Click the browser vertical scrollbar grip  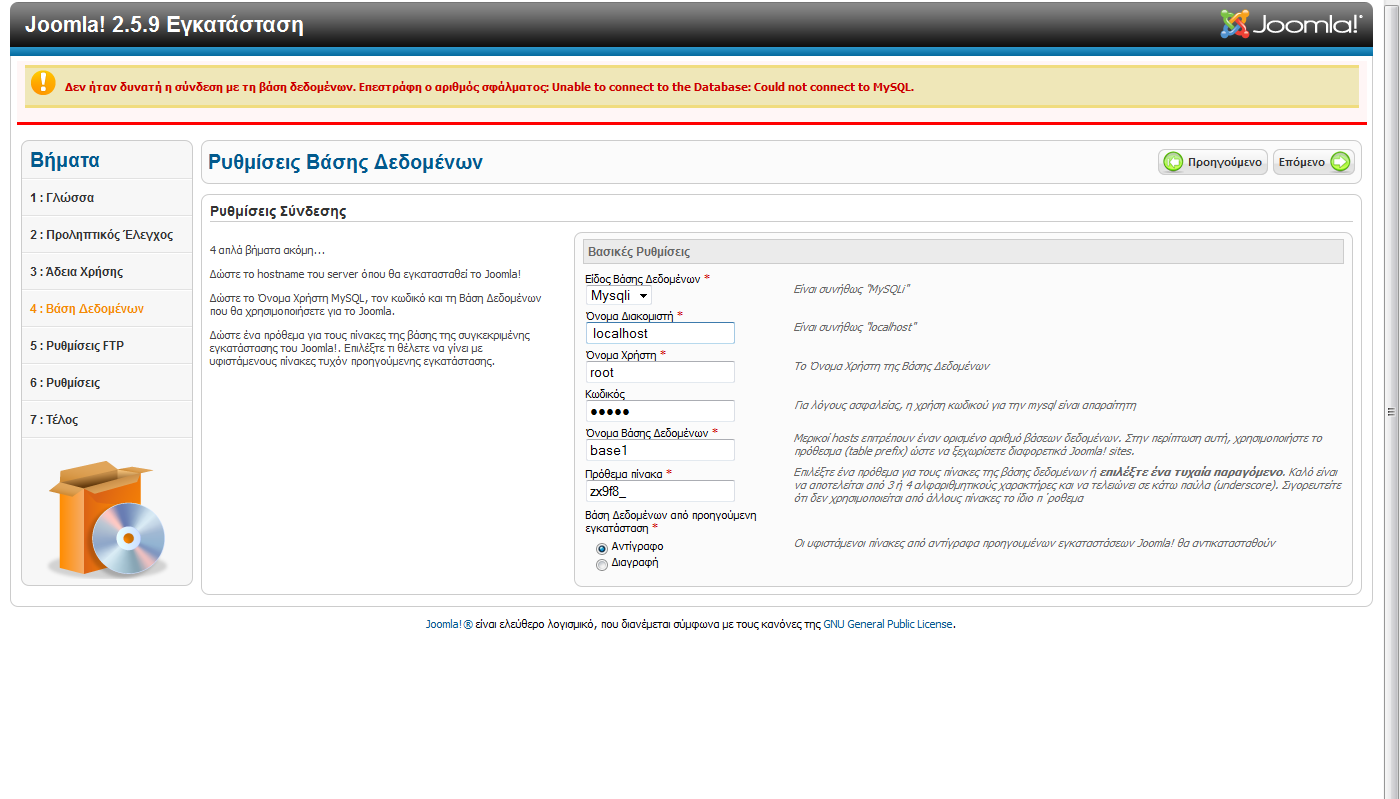coord(1390,411)
